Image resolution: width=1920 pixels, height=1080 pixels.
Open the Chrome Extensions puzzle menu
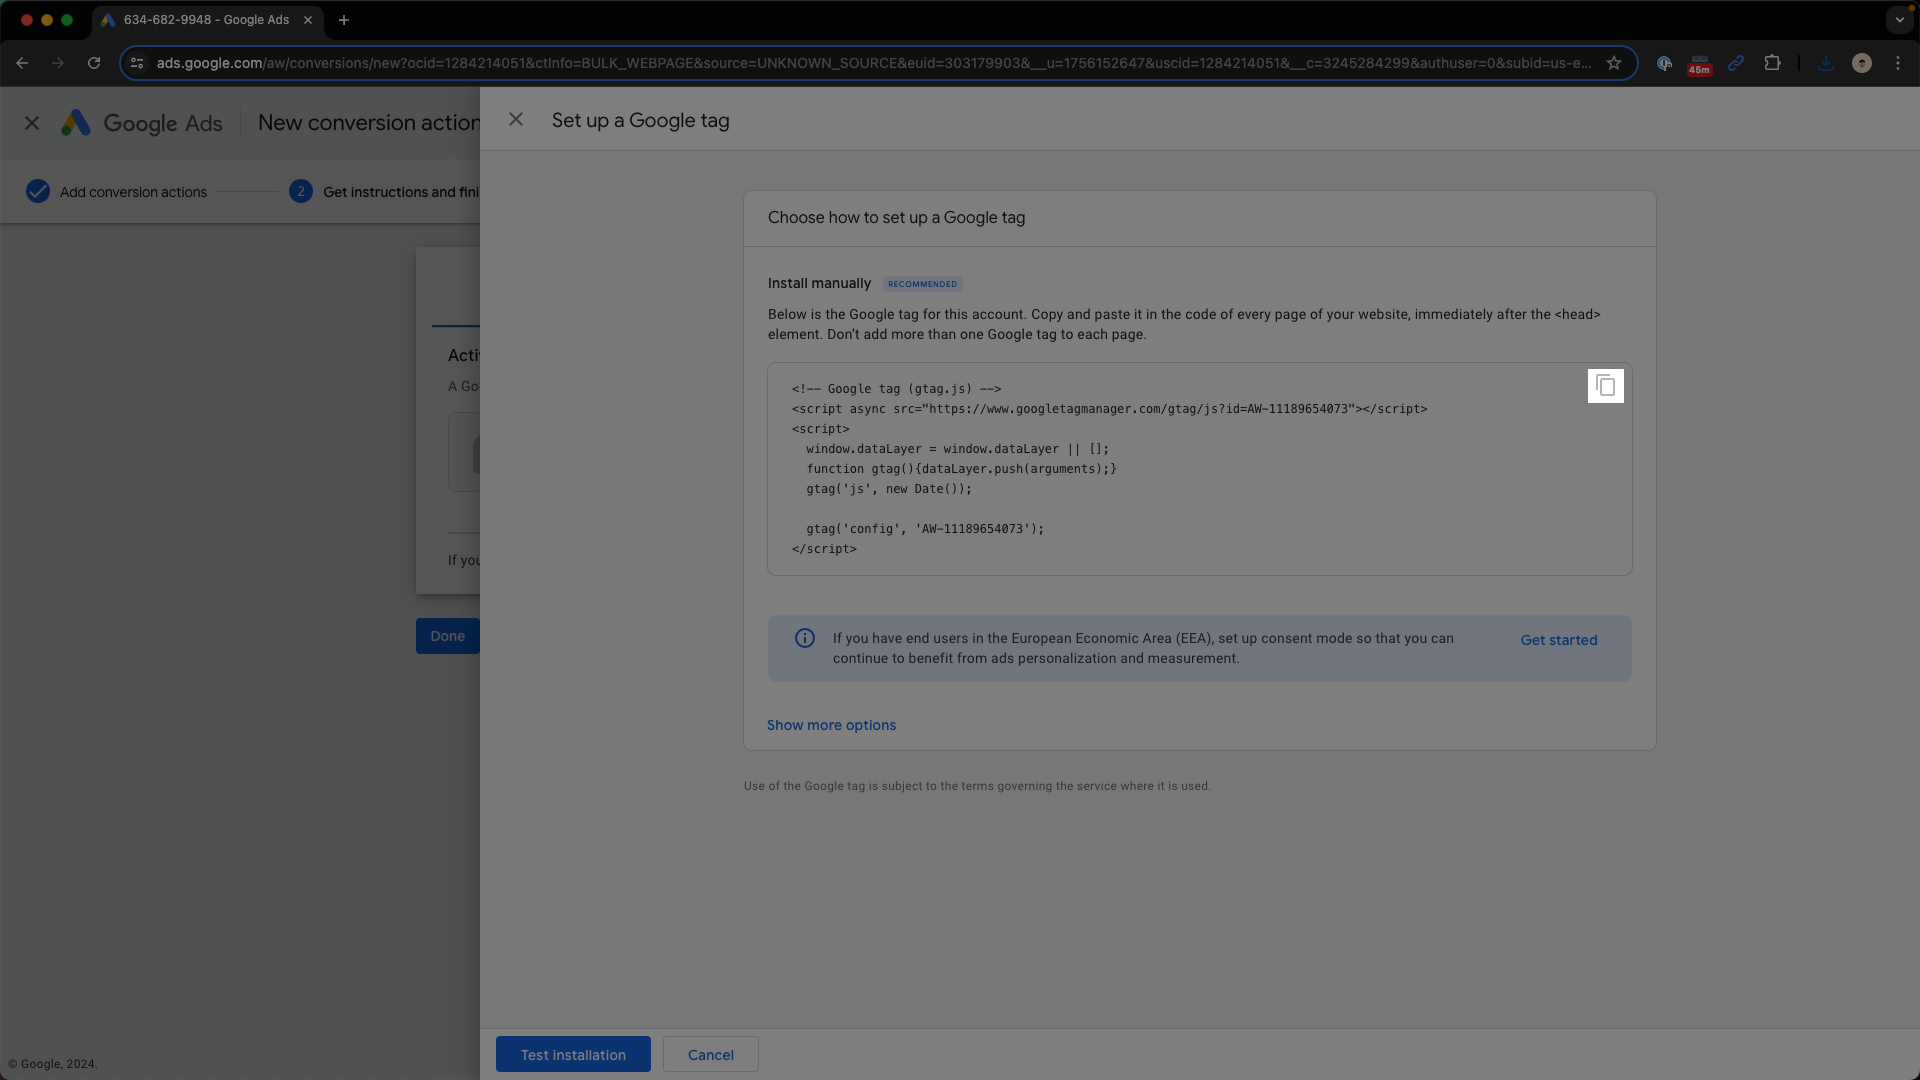pos(1772,63)
